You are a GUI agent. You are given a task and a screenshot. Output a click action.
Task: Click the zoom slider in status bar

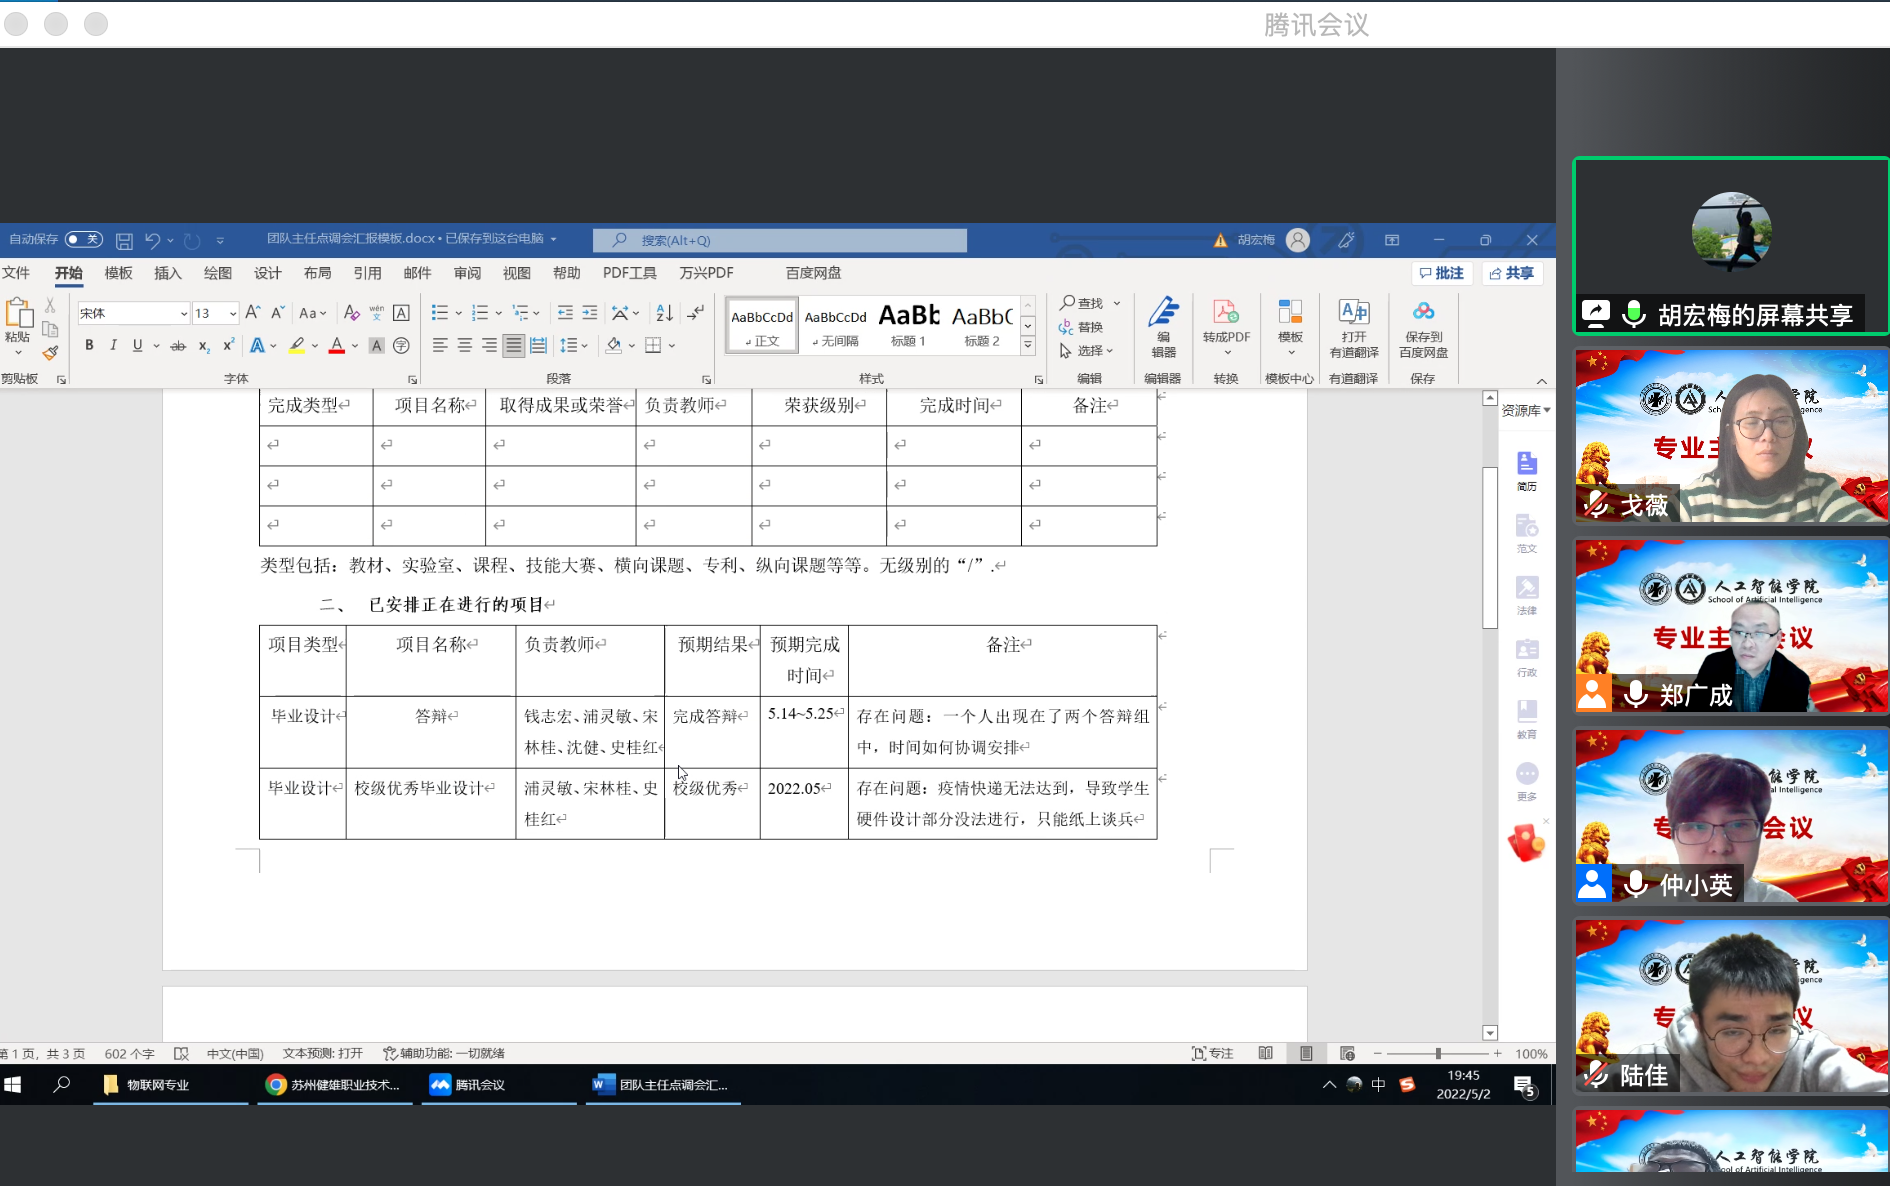tap(1437, 1053)
